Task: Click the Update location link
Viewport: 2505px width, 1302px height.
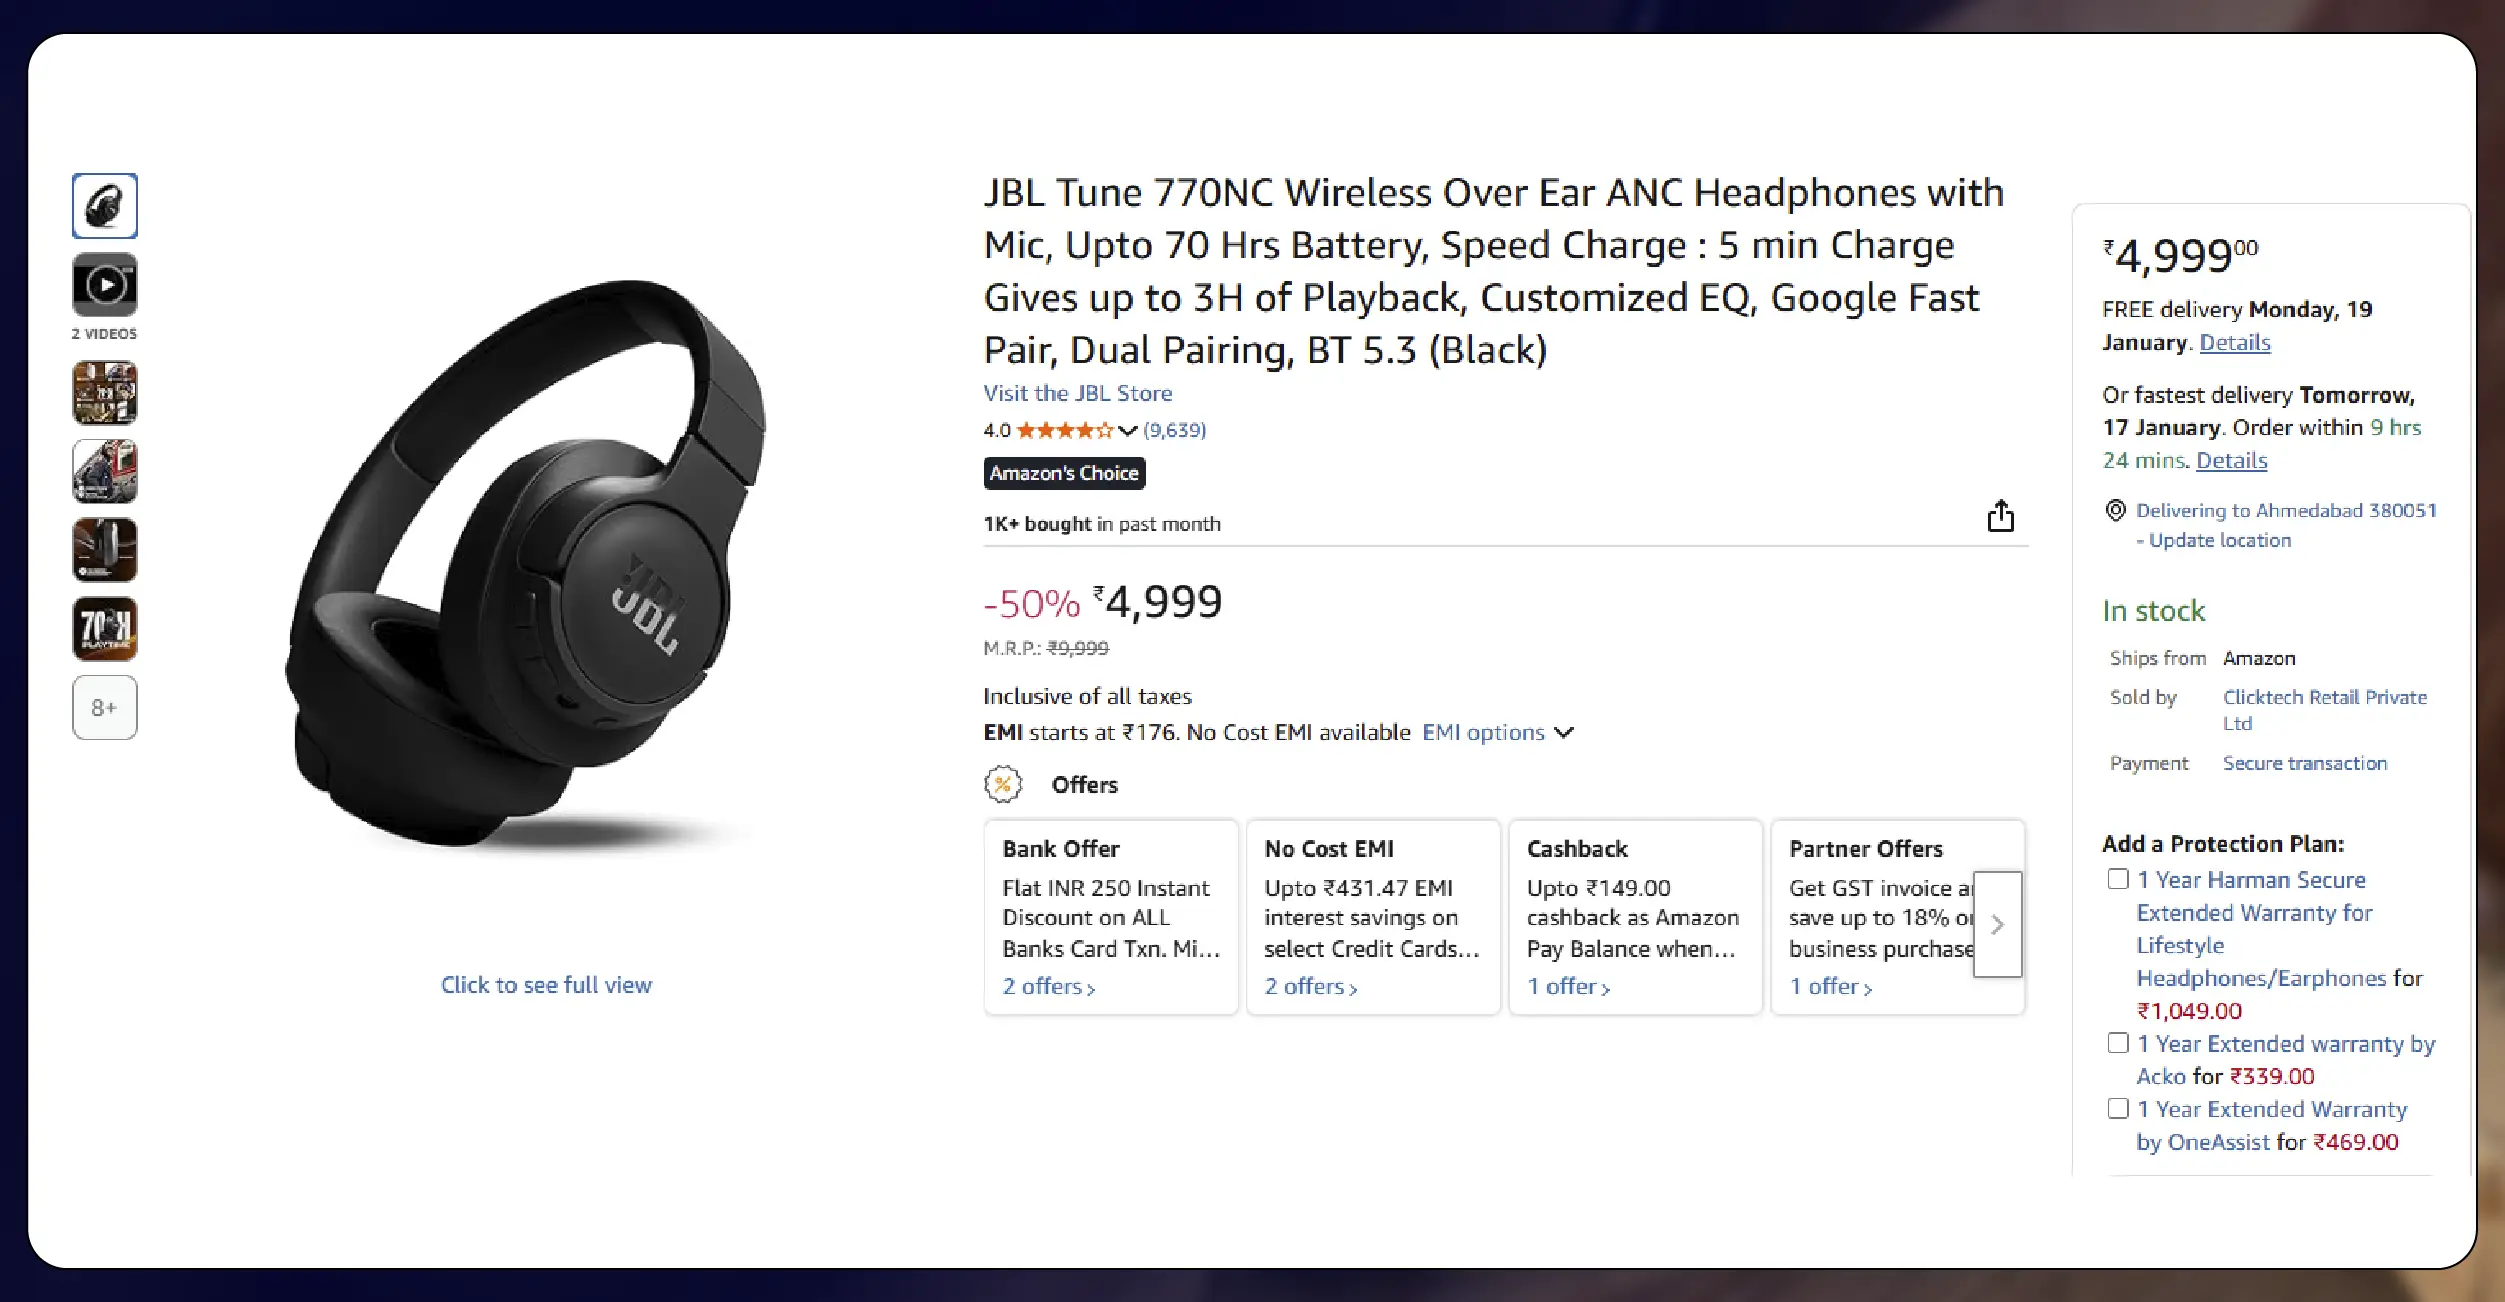Action: point(2219,541)
